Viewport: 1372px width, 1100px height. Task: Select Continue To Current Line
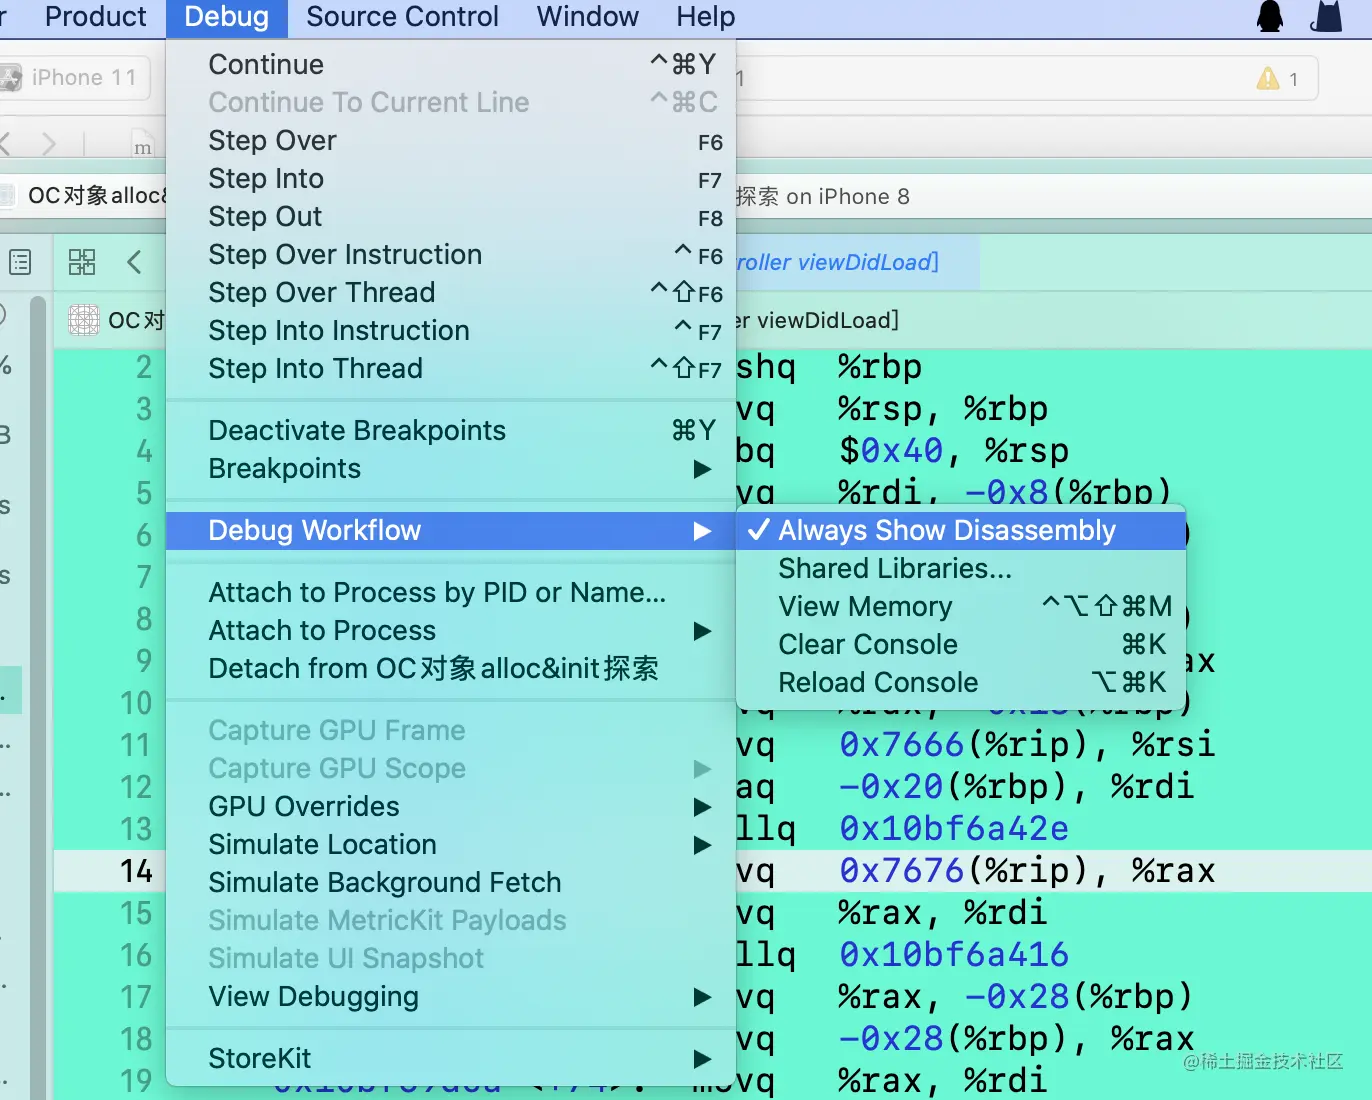pos(451,102)
